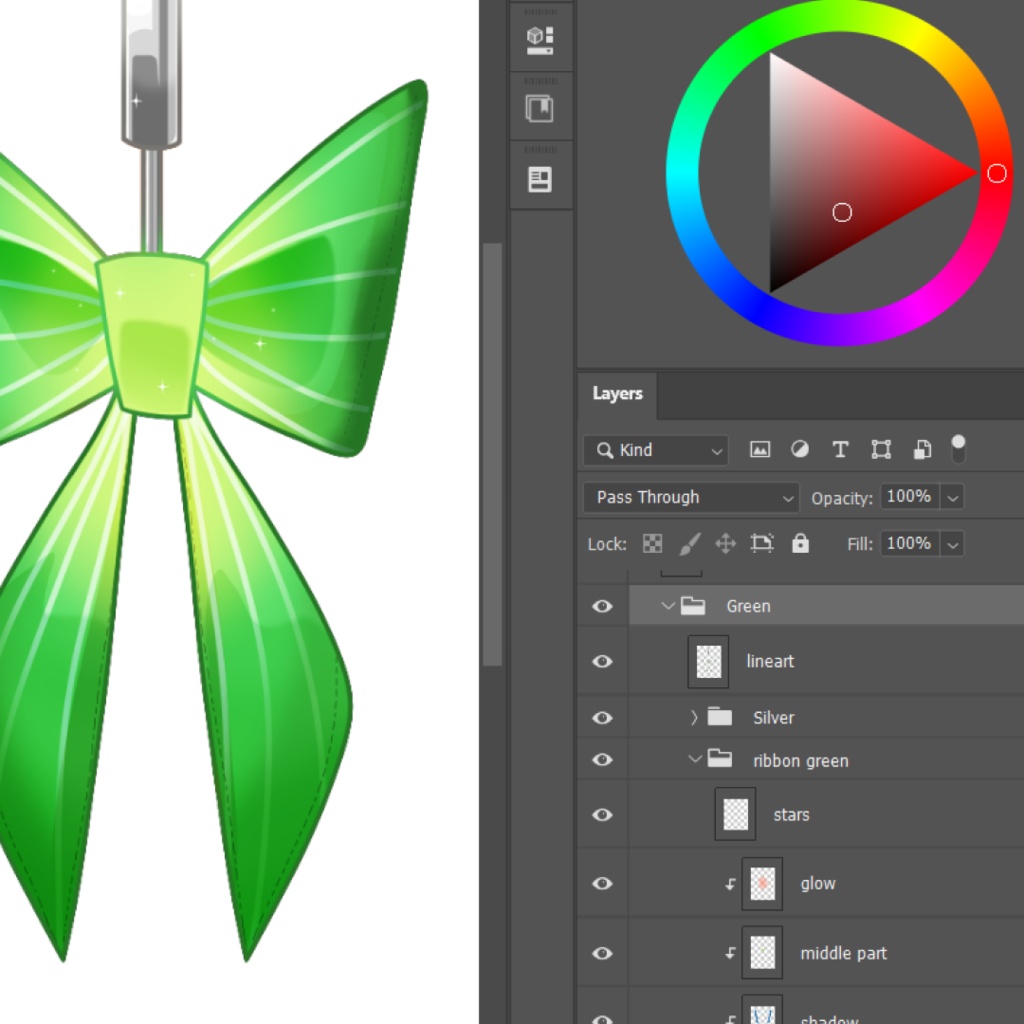Hide the Green group

point(602,606)
